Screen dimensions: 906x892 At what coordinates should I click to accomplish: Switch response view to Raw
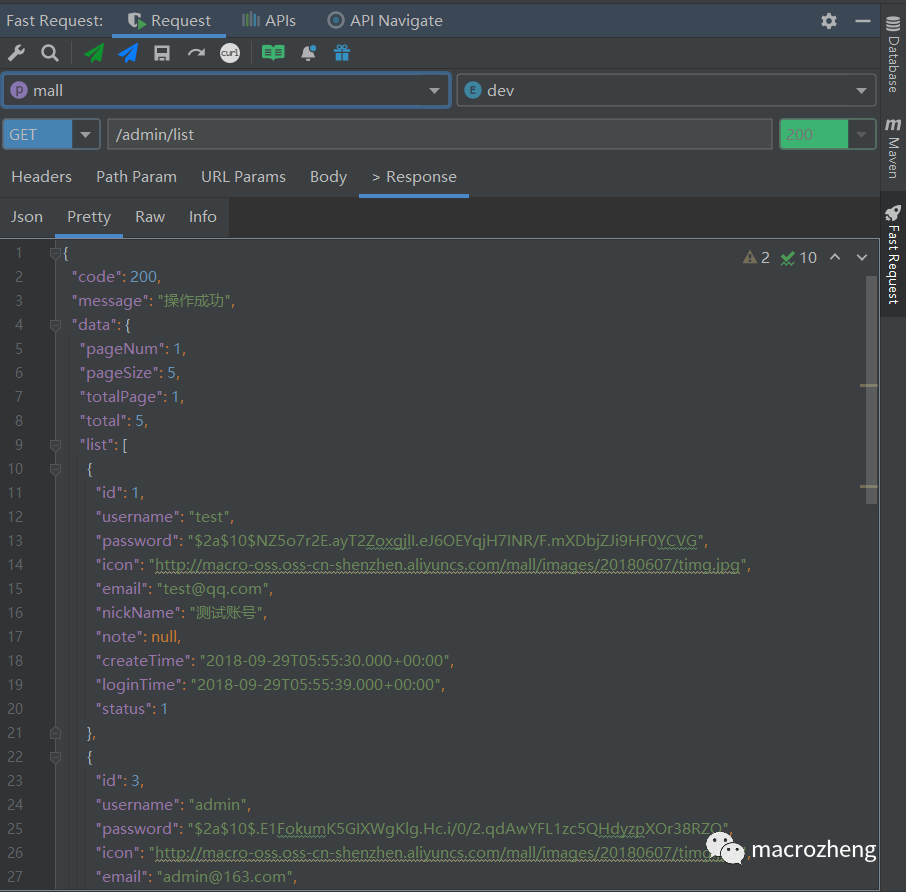point(150,217)
